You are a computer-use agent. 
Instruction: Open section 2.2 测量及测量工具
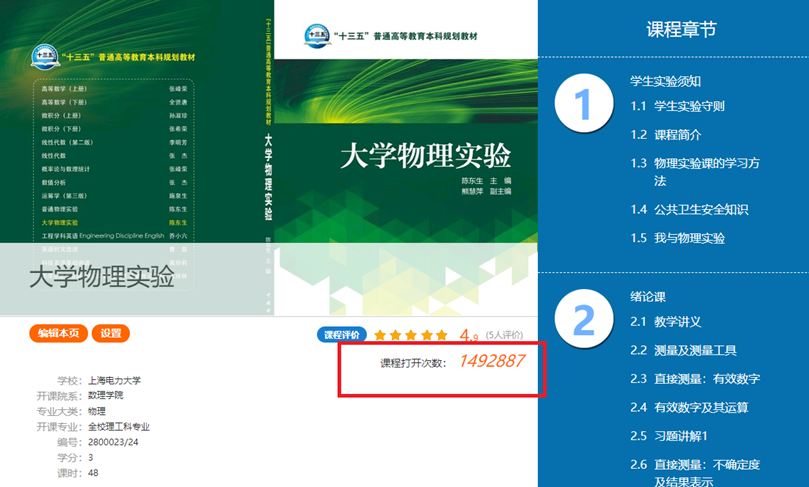683,350
